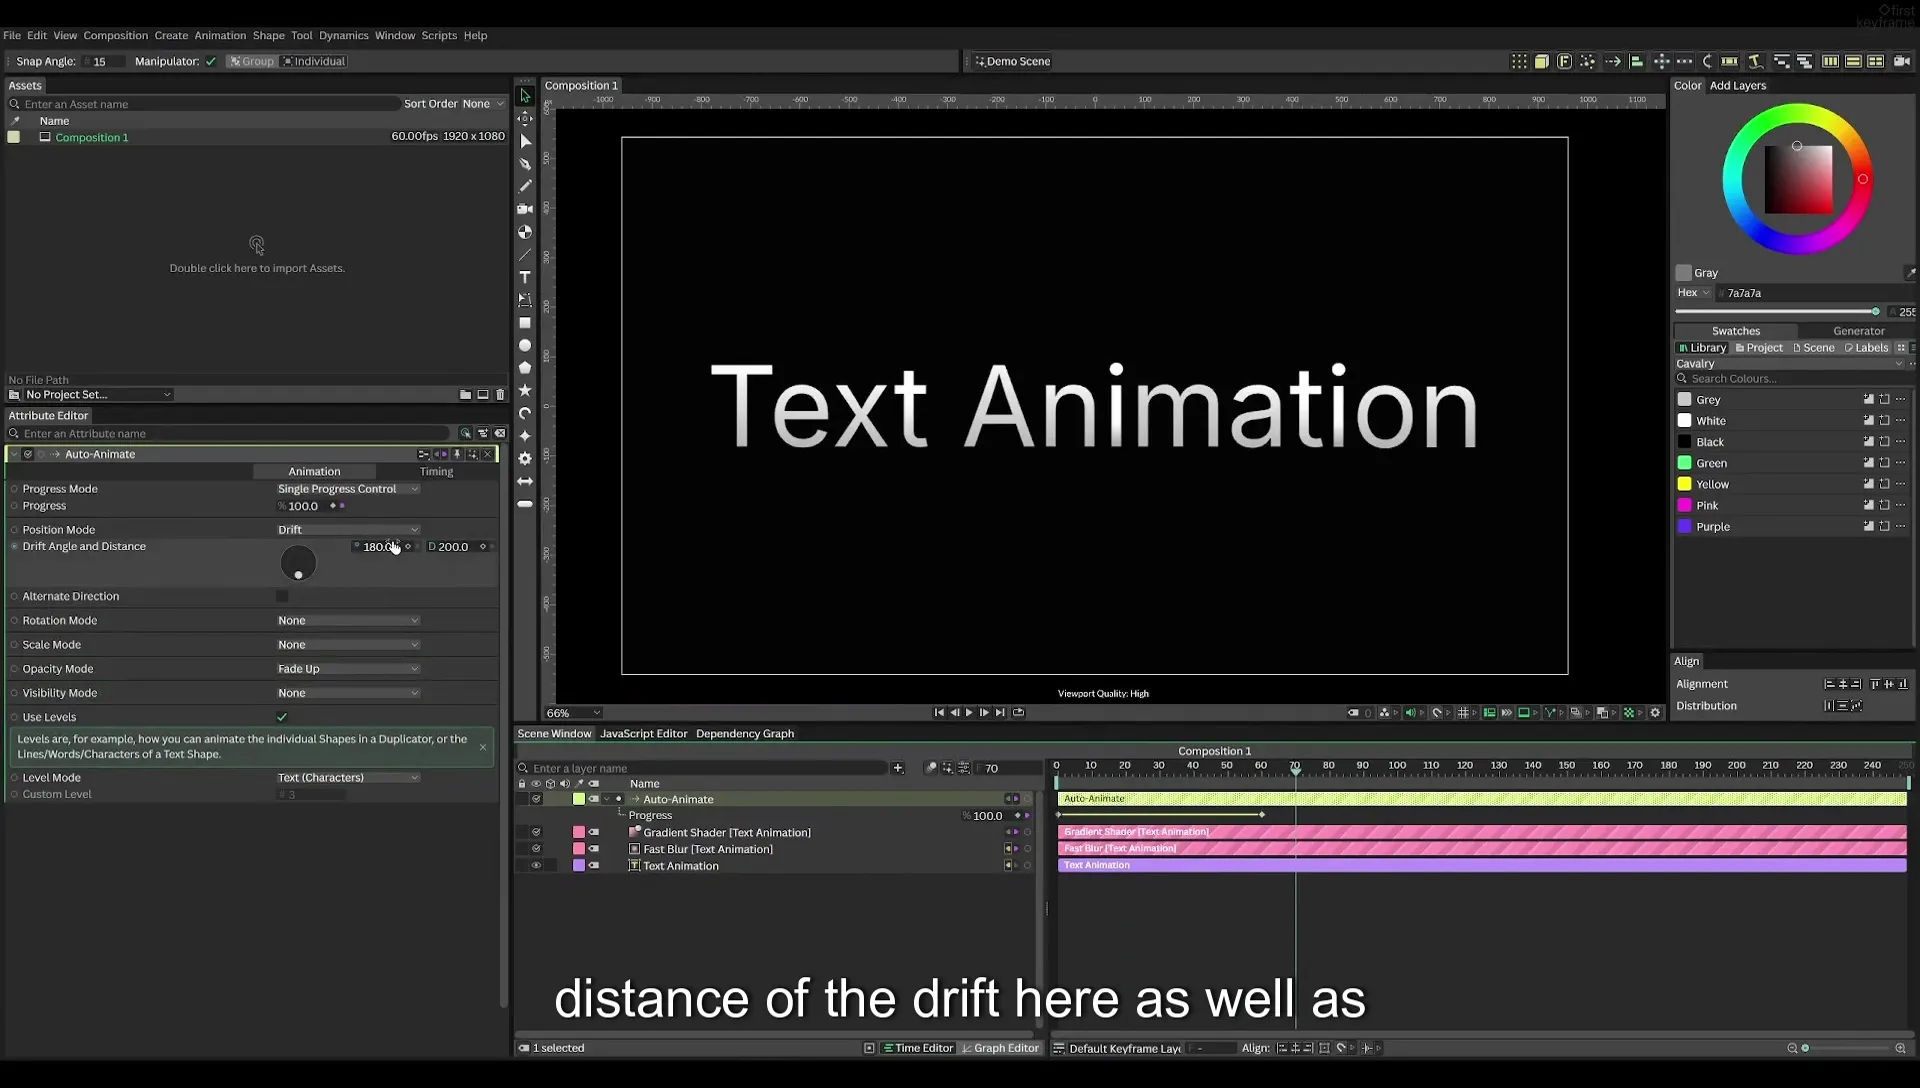
Task: Open the Generator color tab
Action: click(1858, 331)
